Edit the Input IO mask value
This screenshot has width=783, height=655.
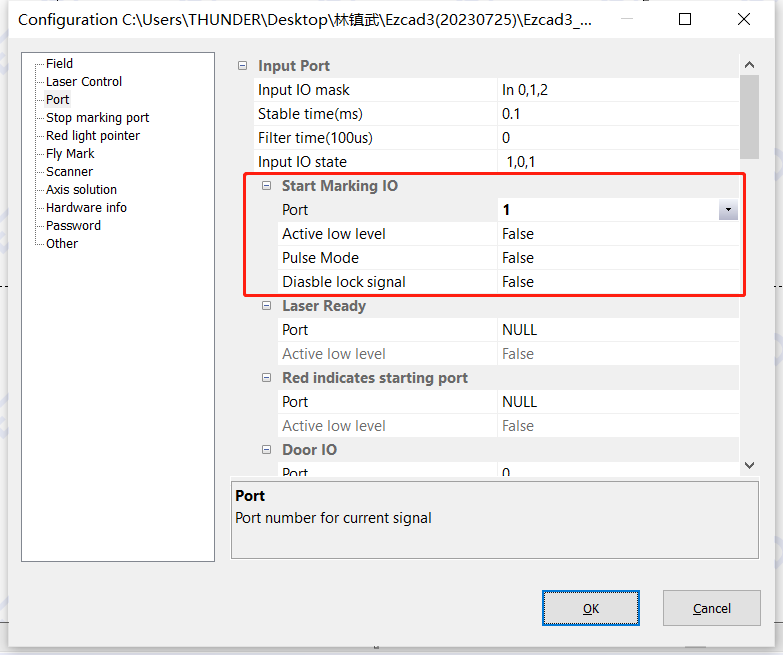coord(618,90)
